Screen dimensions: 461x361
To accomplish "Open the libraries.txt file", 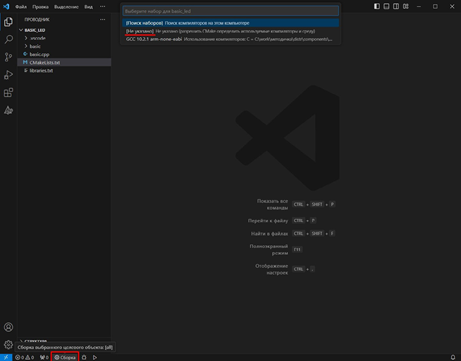I will click(x=64, y=70).
